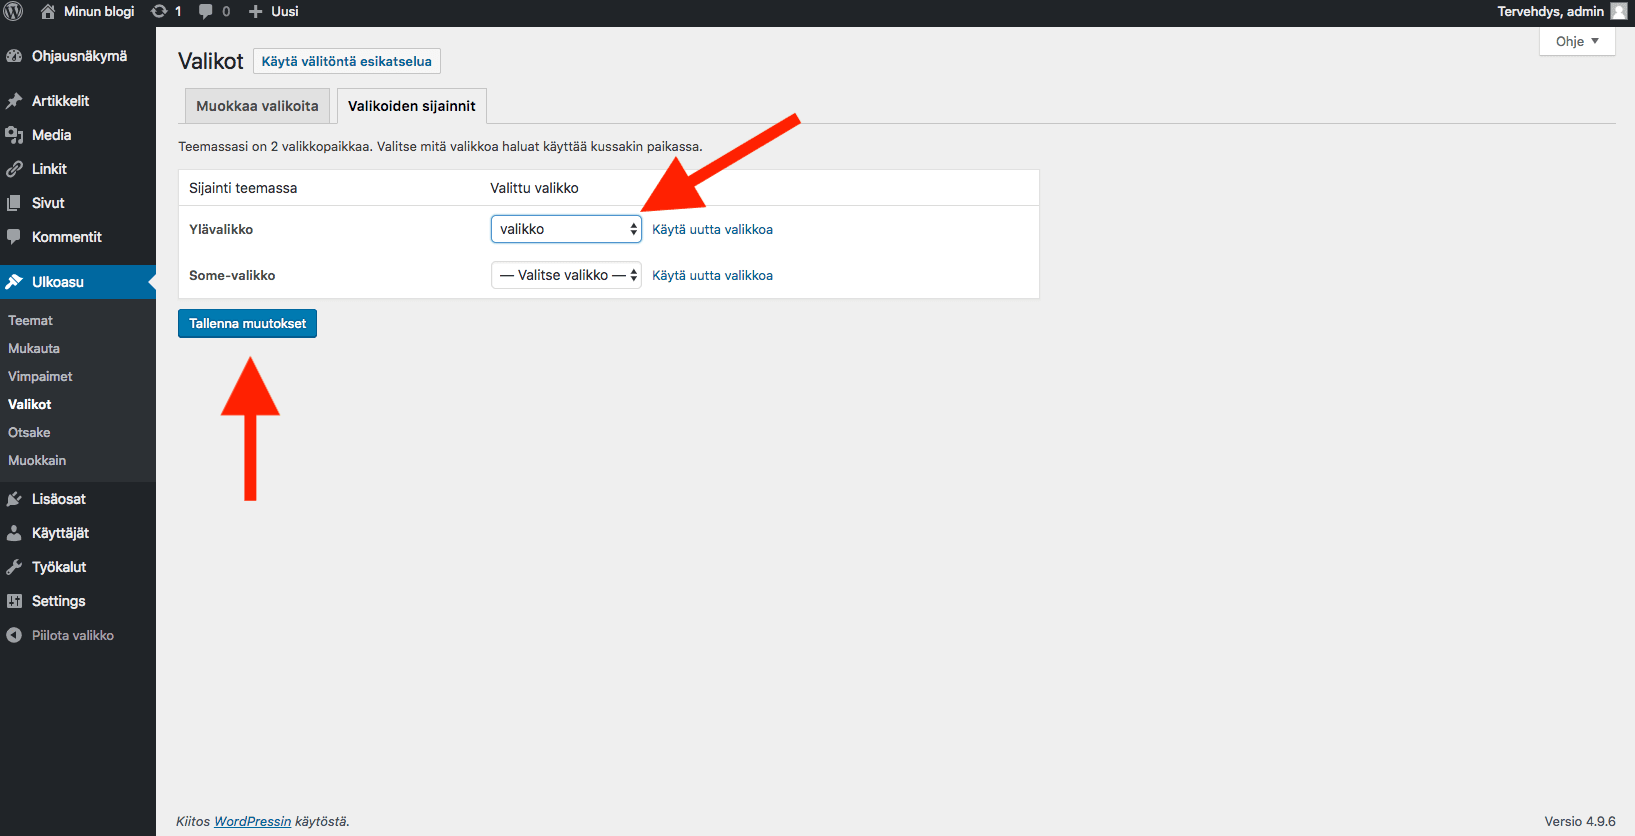Viewport: 1635px width, 836px height.
Task: Follow the WordPressin footer link
Action: pyautogui.click(x=253, y=821)
